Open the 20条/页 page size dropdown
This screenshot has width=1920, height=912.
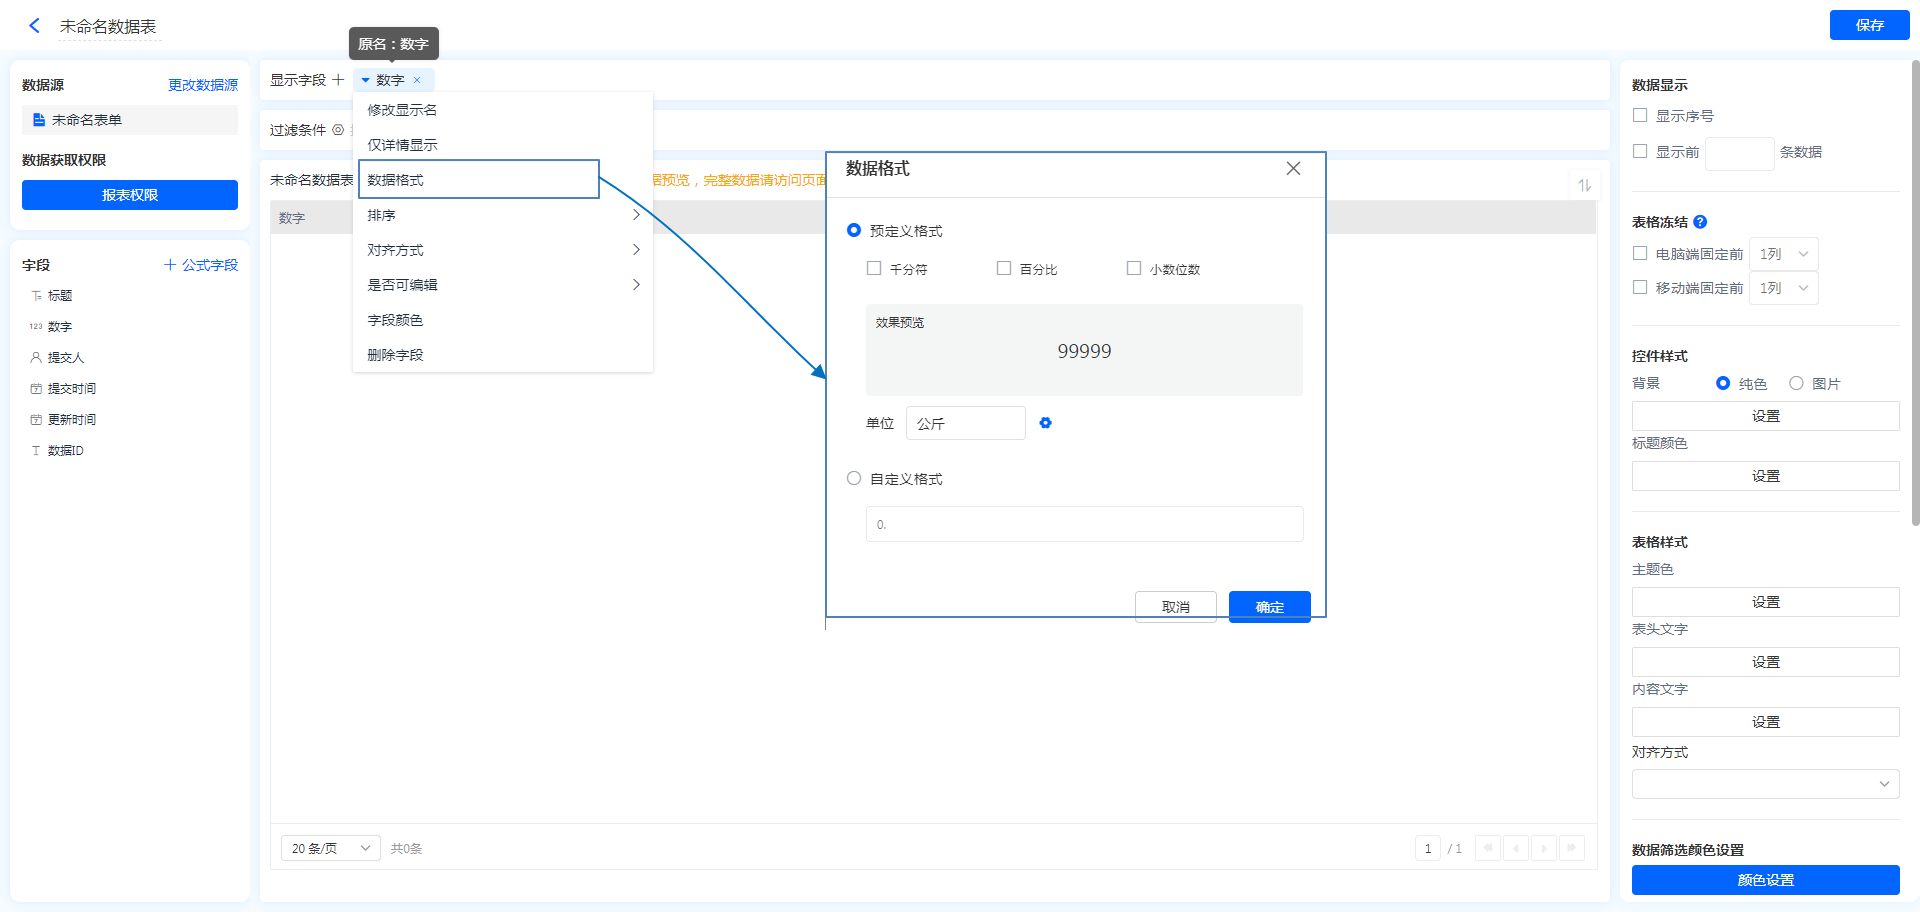coord(330,848)
